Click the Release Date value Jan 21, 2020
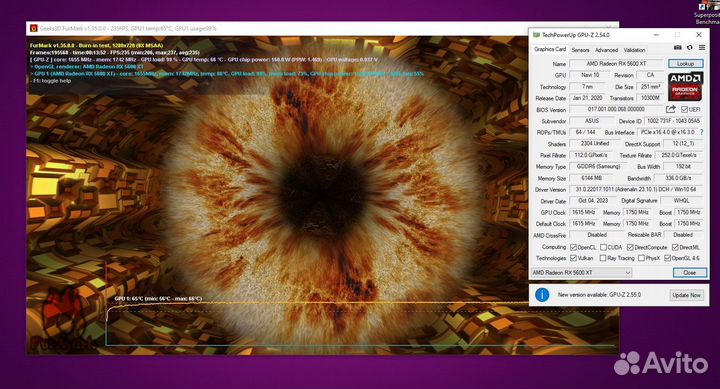720x389 pixels. coord(587,98)
